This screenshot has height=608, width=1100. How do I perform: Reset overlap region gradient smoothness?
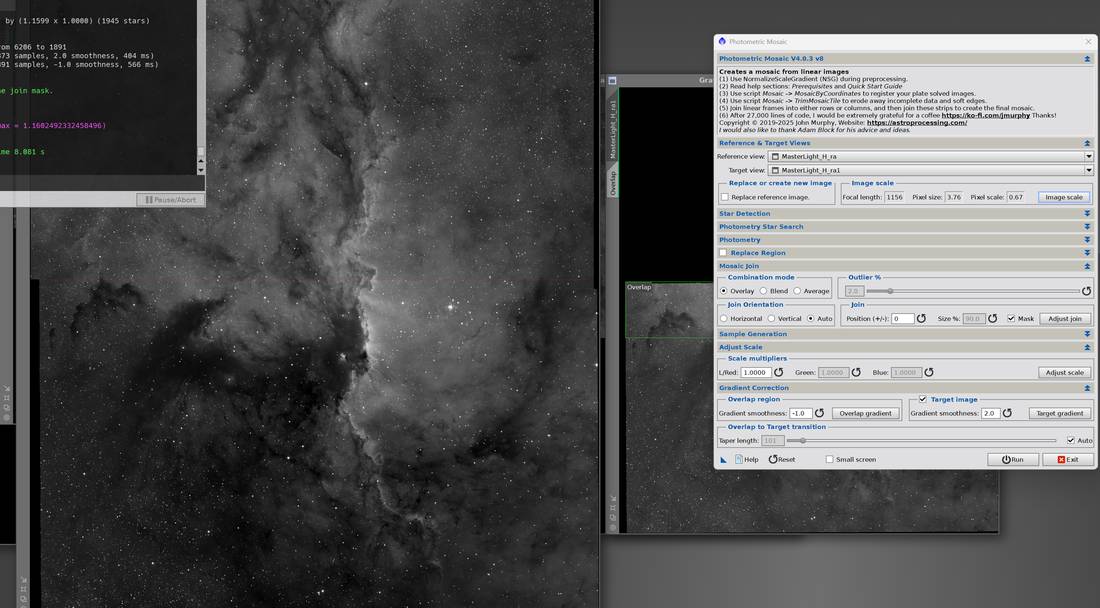819,413
